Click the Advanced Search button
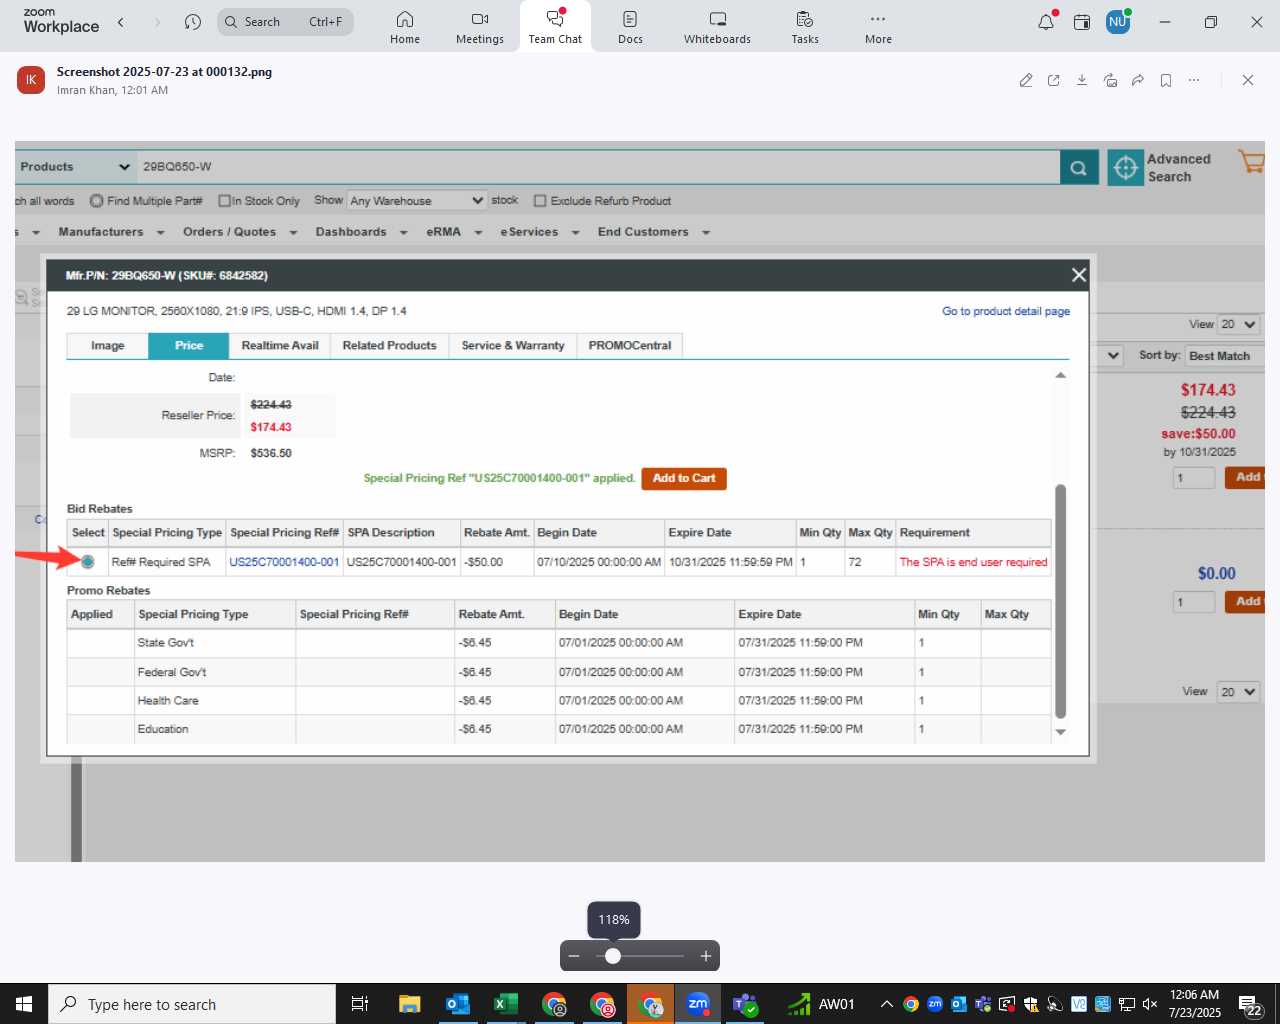The width and height of the screenshot is (1280, 1024). pyautogui.click(x=1160, y=168)
